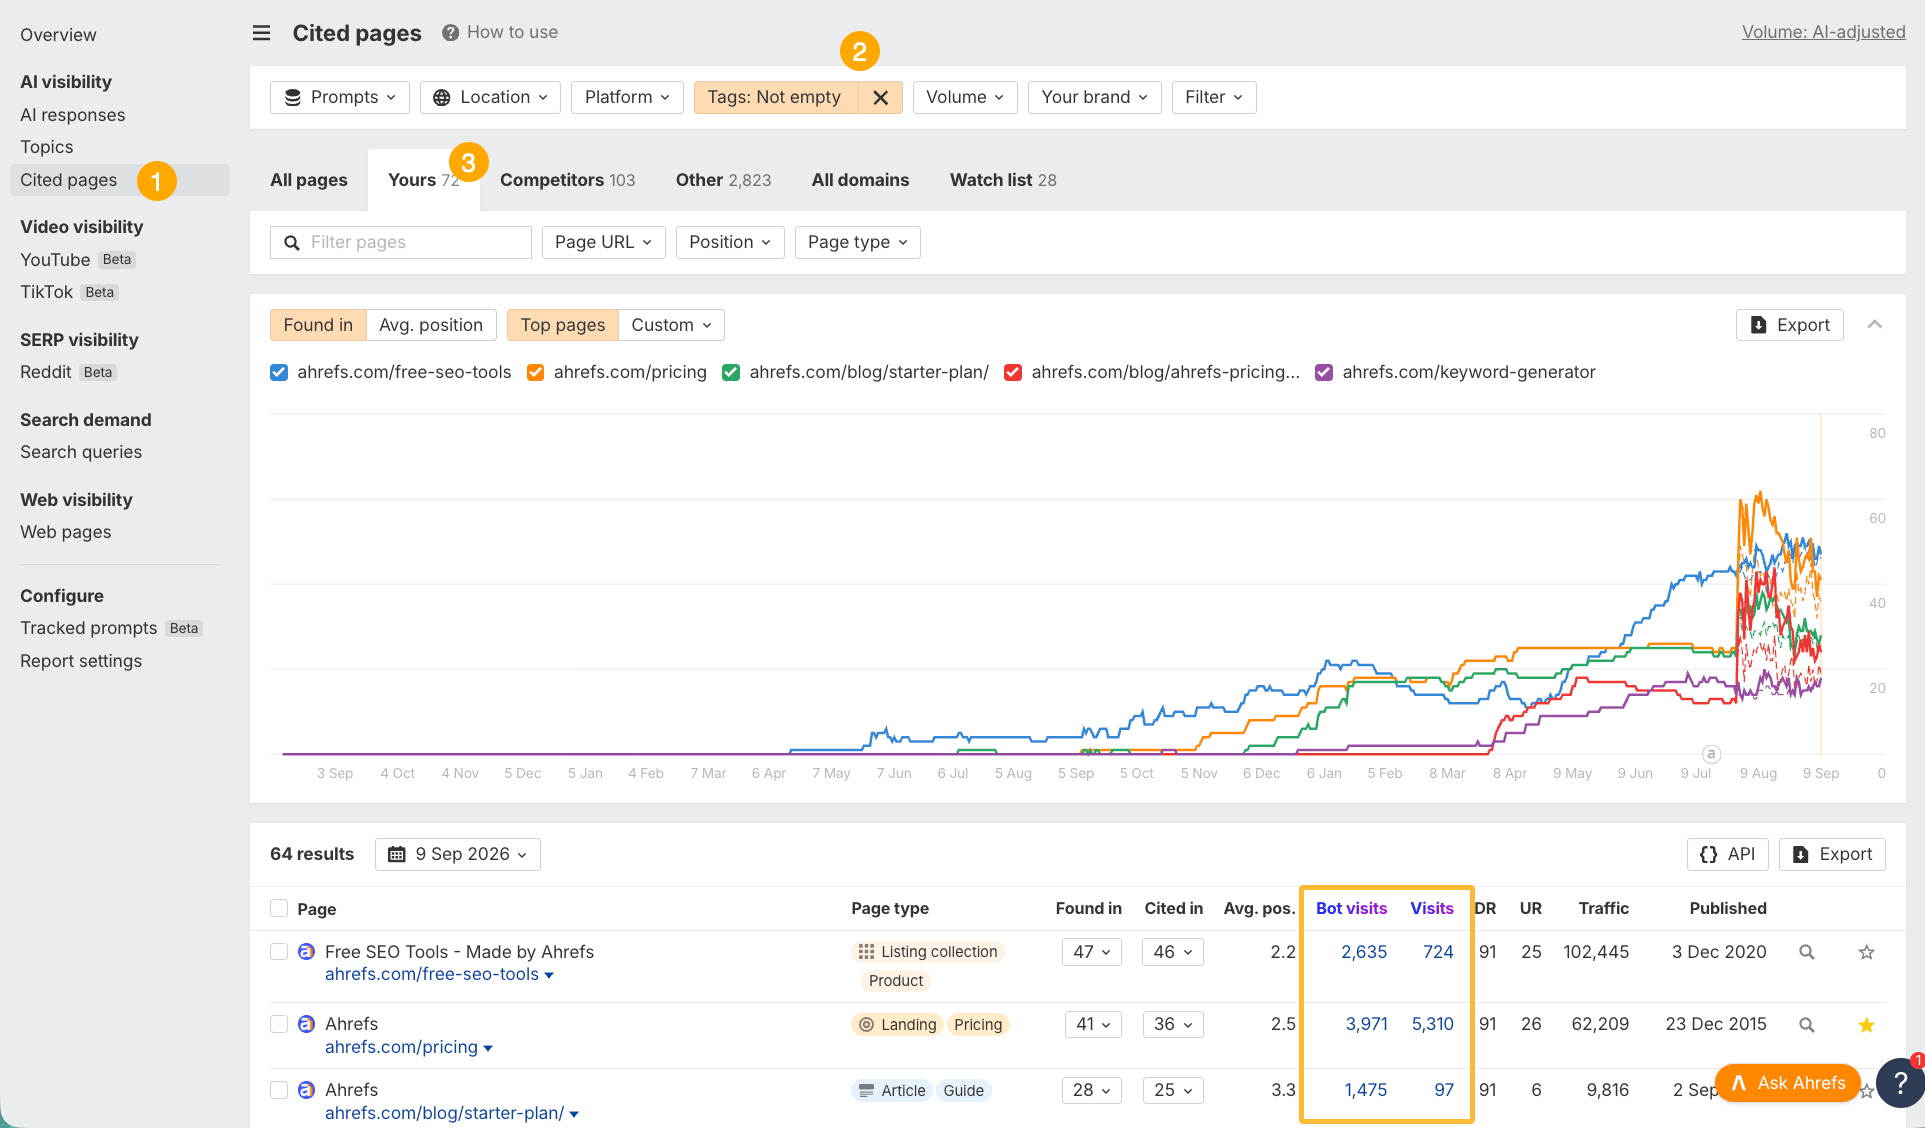Click the Landing page type tag
The height and width of the screenshot is (1128, 1925).
[x=897, y=1024]
